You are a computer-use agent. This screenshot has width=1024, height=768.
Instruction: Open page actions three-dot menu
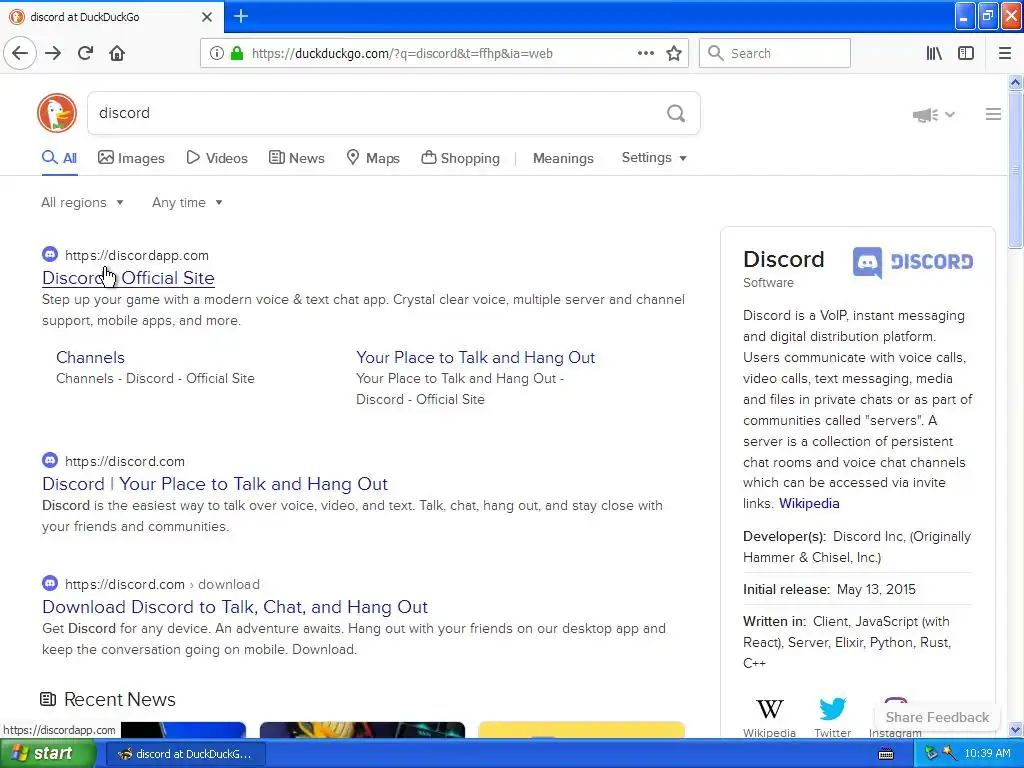pos(645,53)
